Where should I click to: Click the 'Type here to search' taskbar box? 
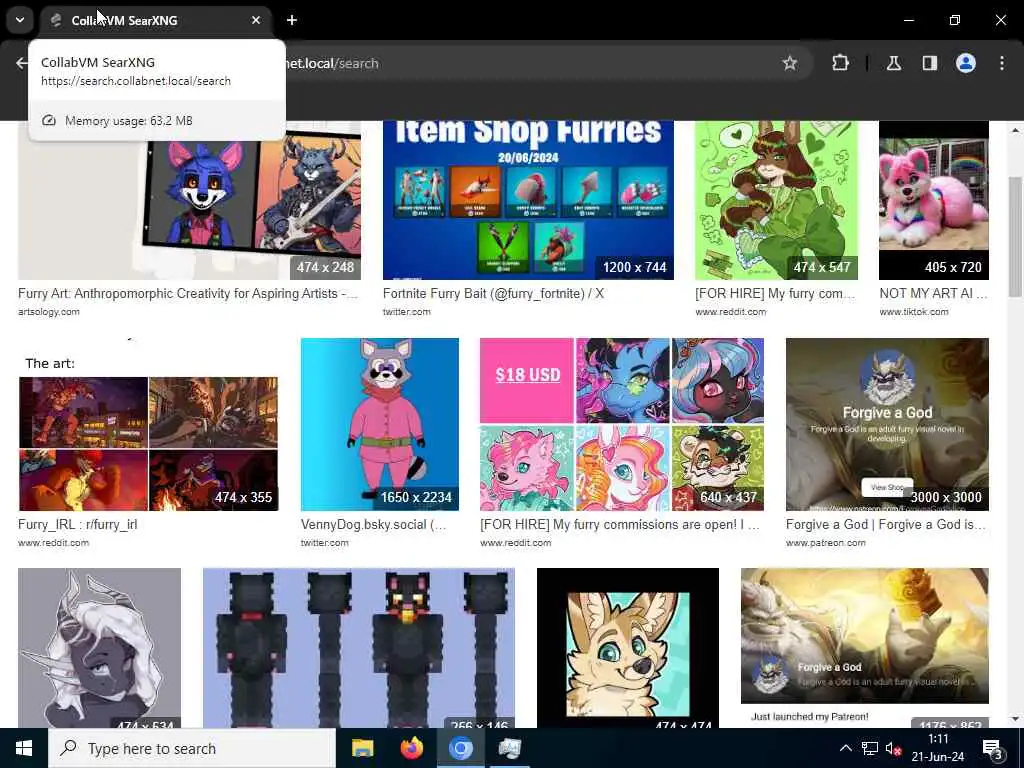pos(192,748)
